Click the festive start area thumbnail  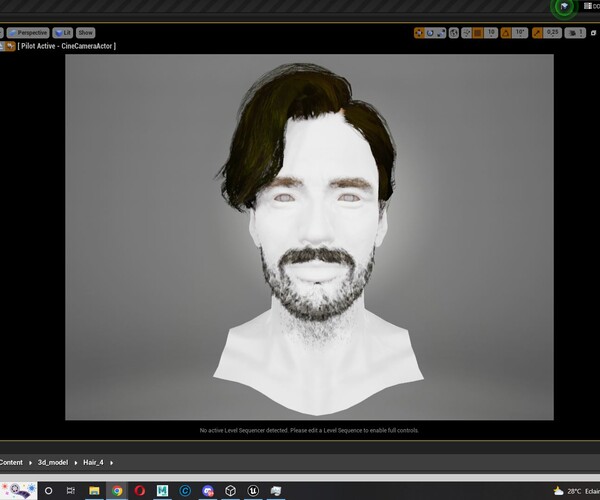coord(18,491)
